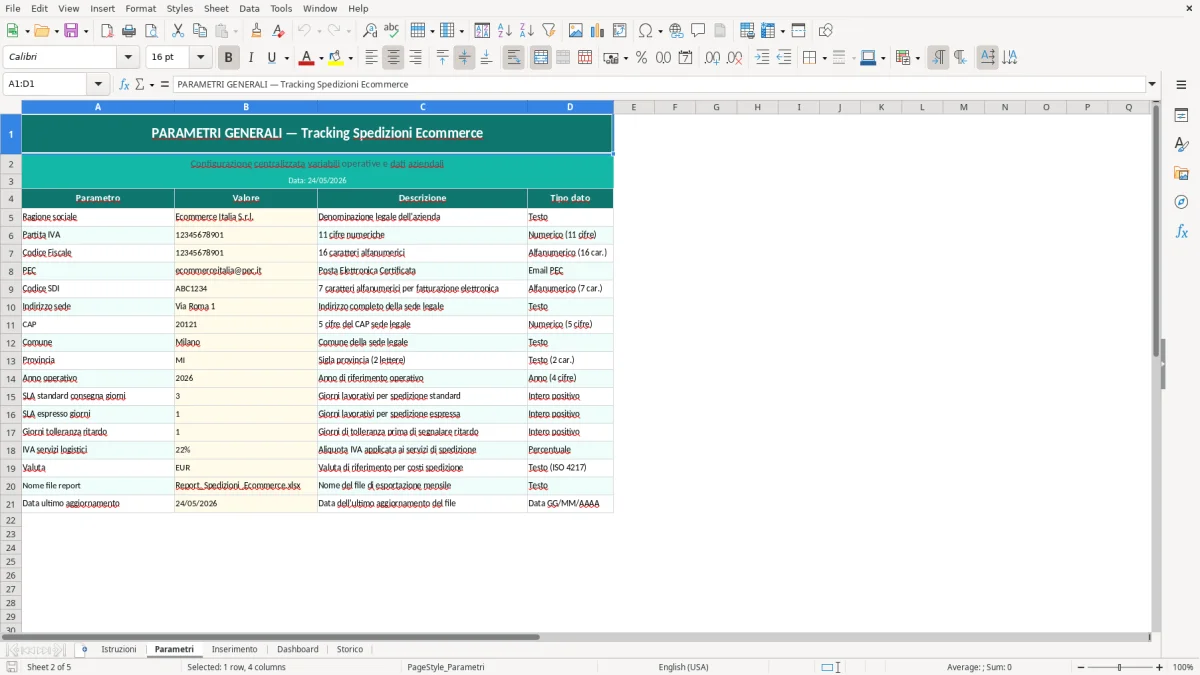Click the formula input line

click(659, 84)
